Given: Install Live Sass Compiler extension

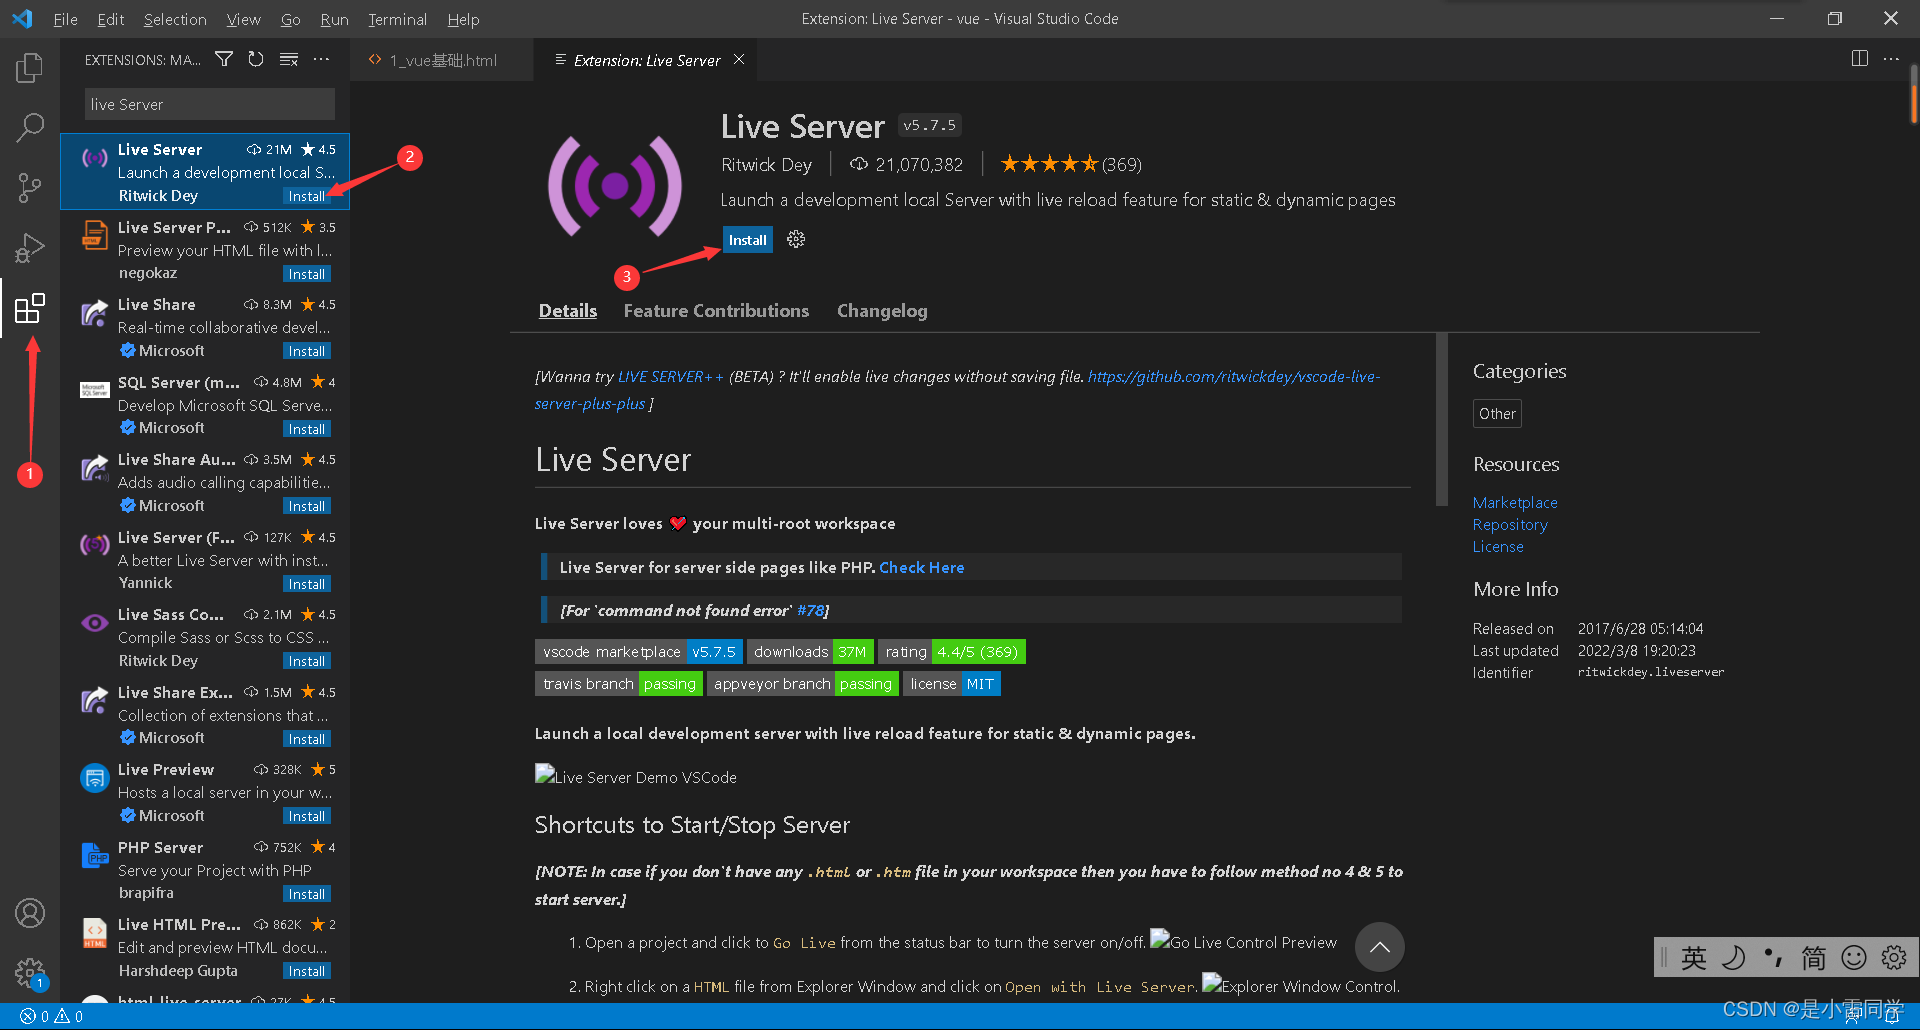Looking at the screenshot, I should [306, 661].
